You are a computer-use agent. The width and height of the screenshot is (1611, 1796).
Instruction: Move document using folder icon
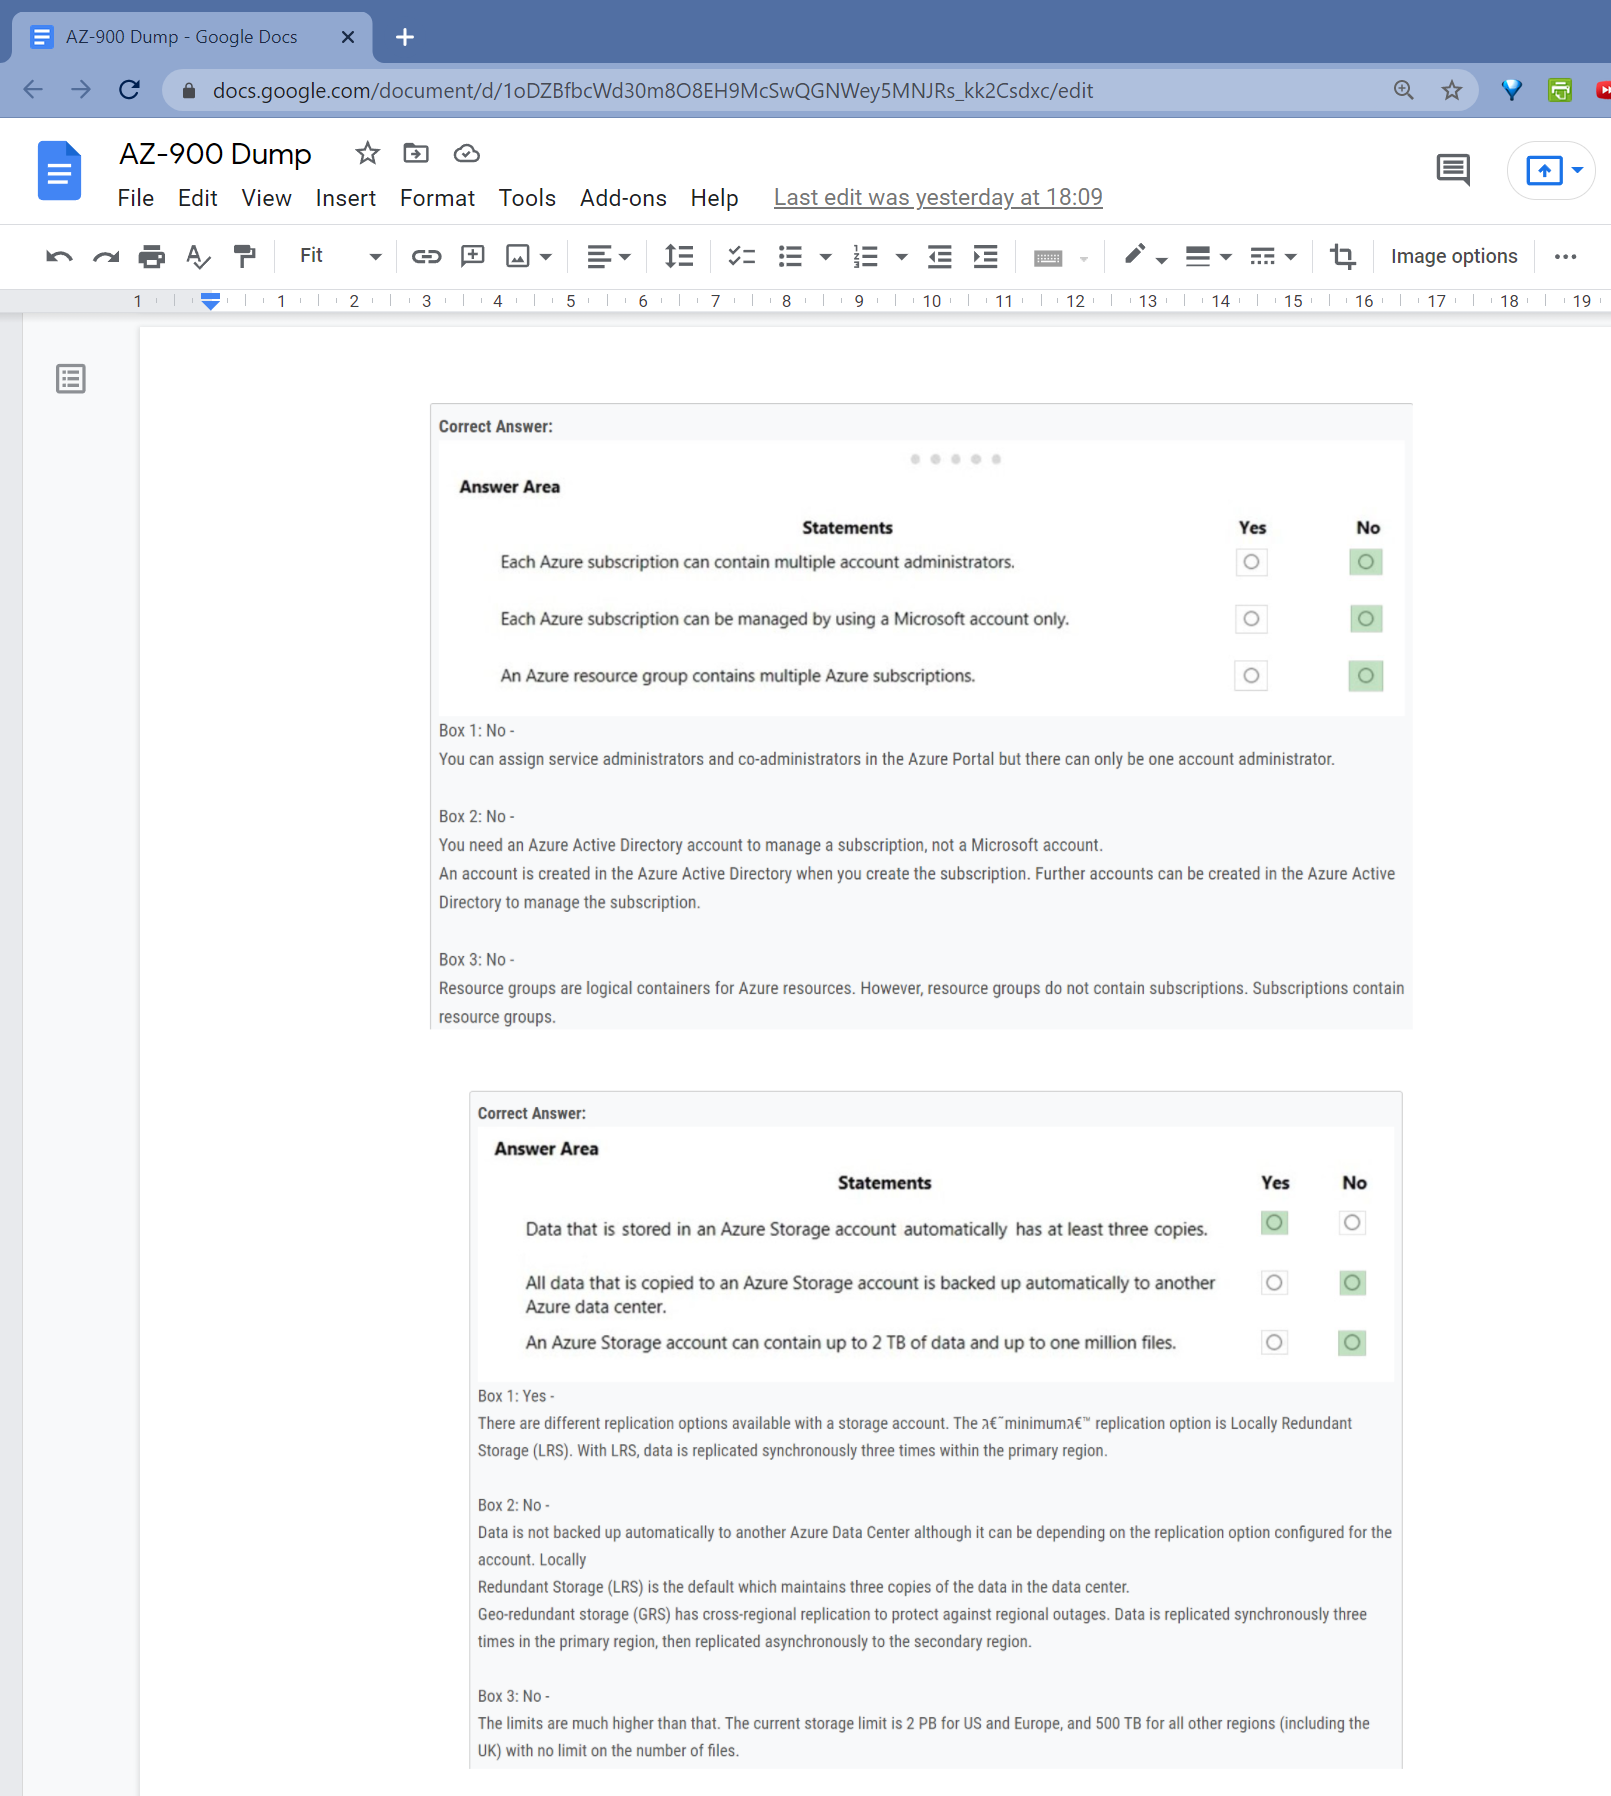tap(416, 153)
